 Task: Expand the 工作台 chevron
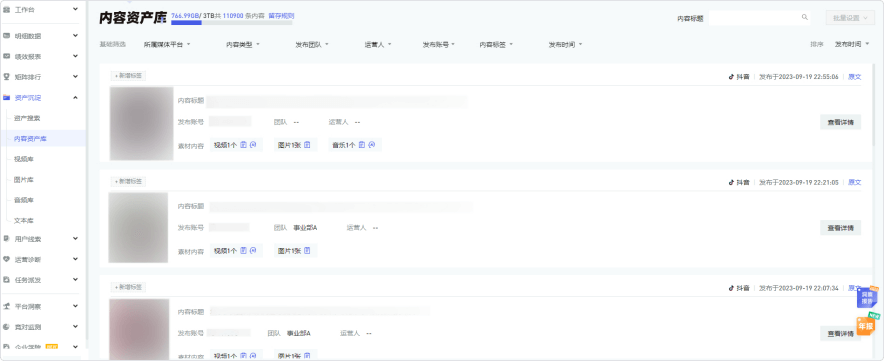(x=76, y=10)
